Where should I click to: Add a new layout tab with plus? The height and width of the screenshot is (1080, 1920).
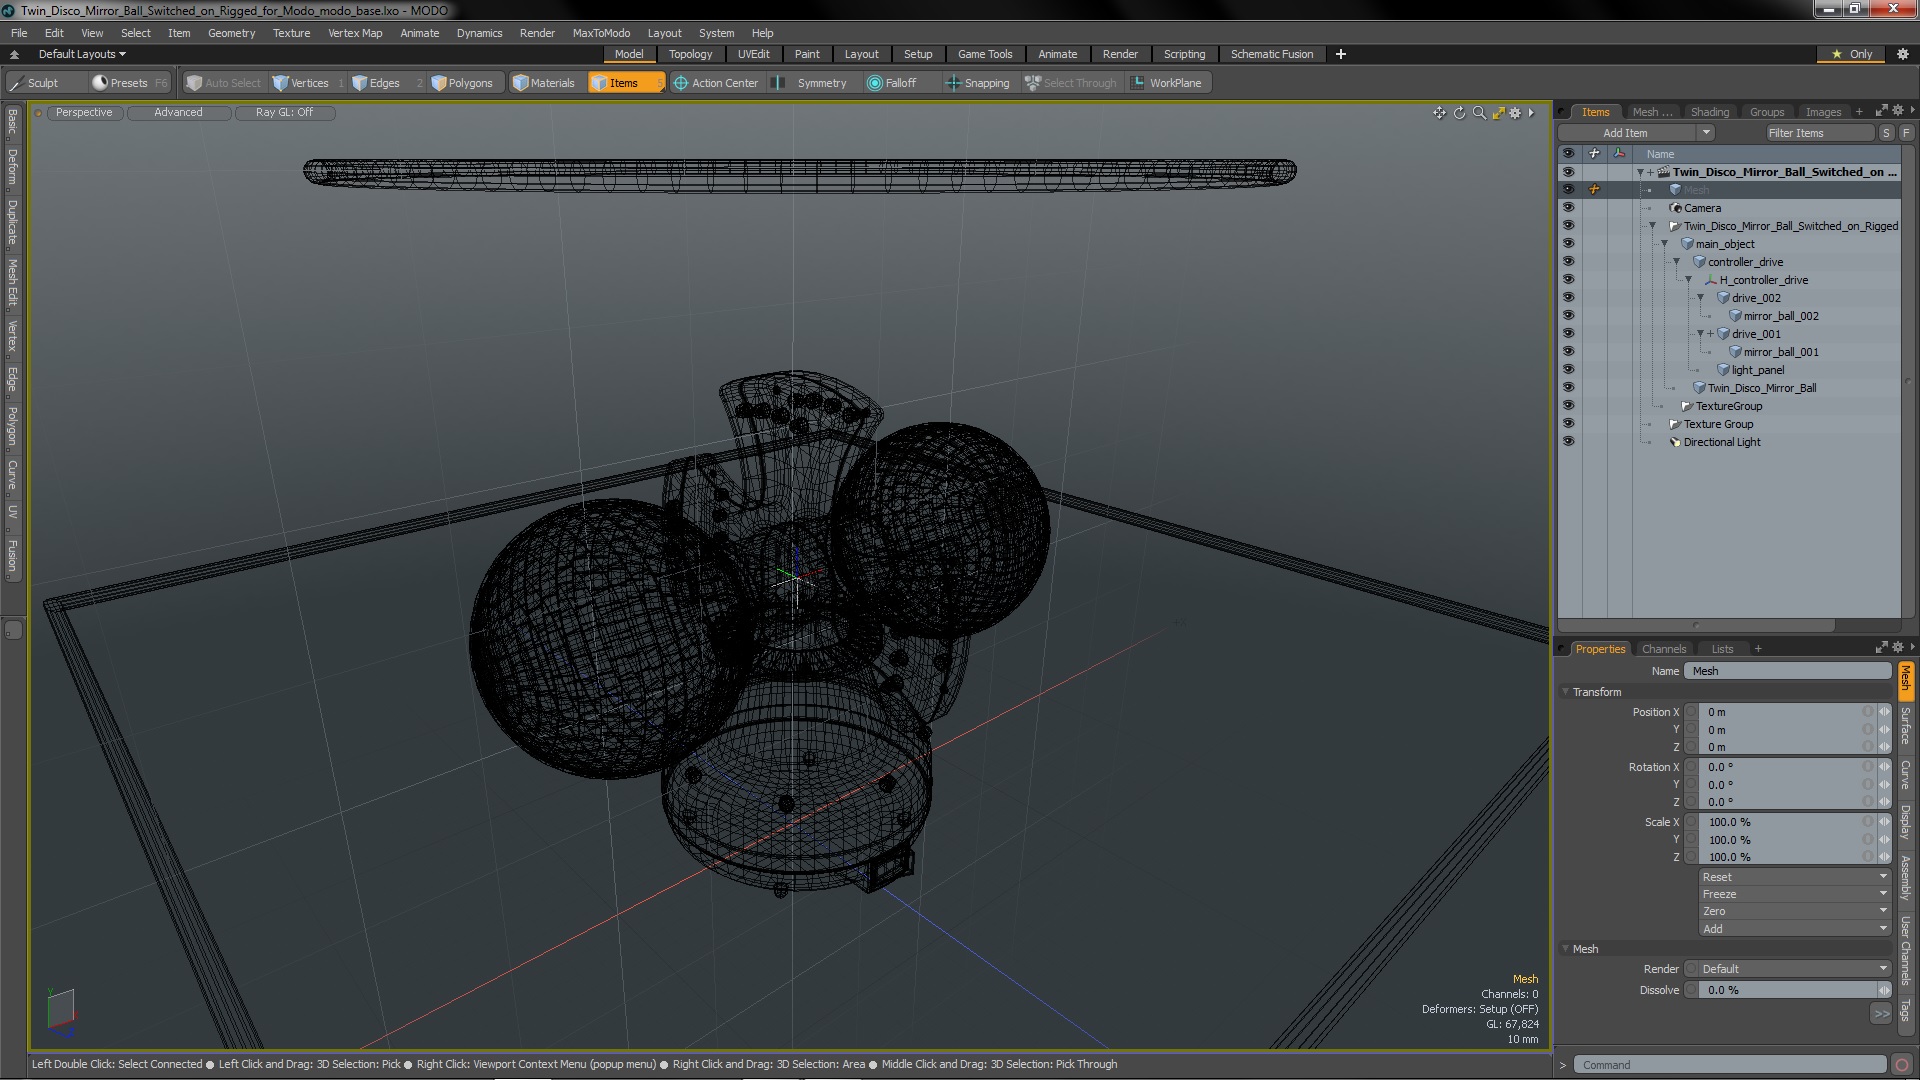coord(1341,54)
